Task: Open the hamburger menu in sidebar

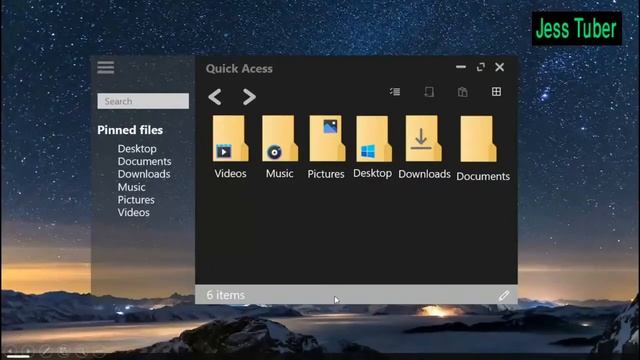Action: tap(106, 67)
